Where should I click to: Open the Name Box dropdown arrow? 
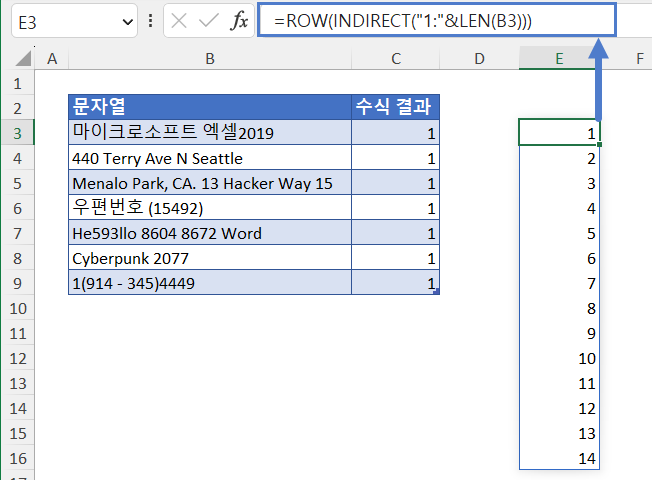[127, 22]
